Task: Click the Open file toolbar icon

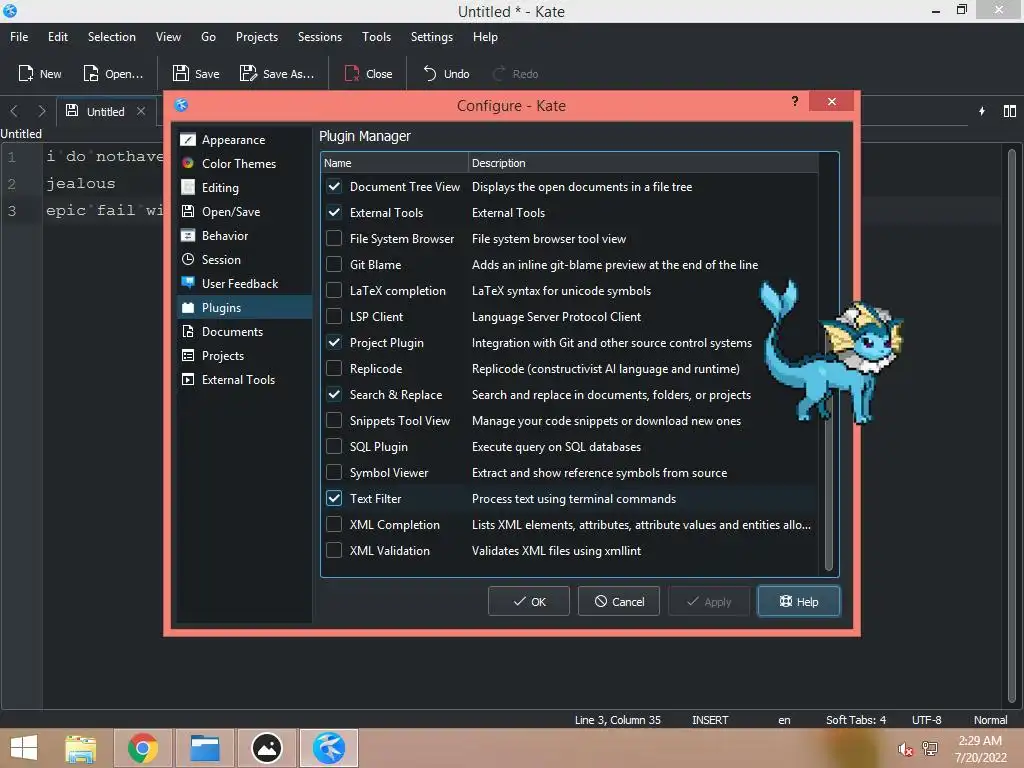Action: tap(91, 73)
